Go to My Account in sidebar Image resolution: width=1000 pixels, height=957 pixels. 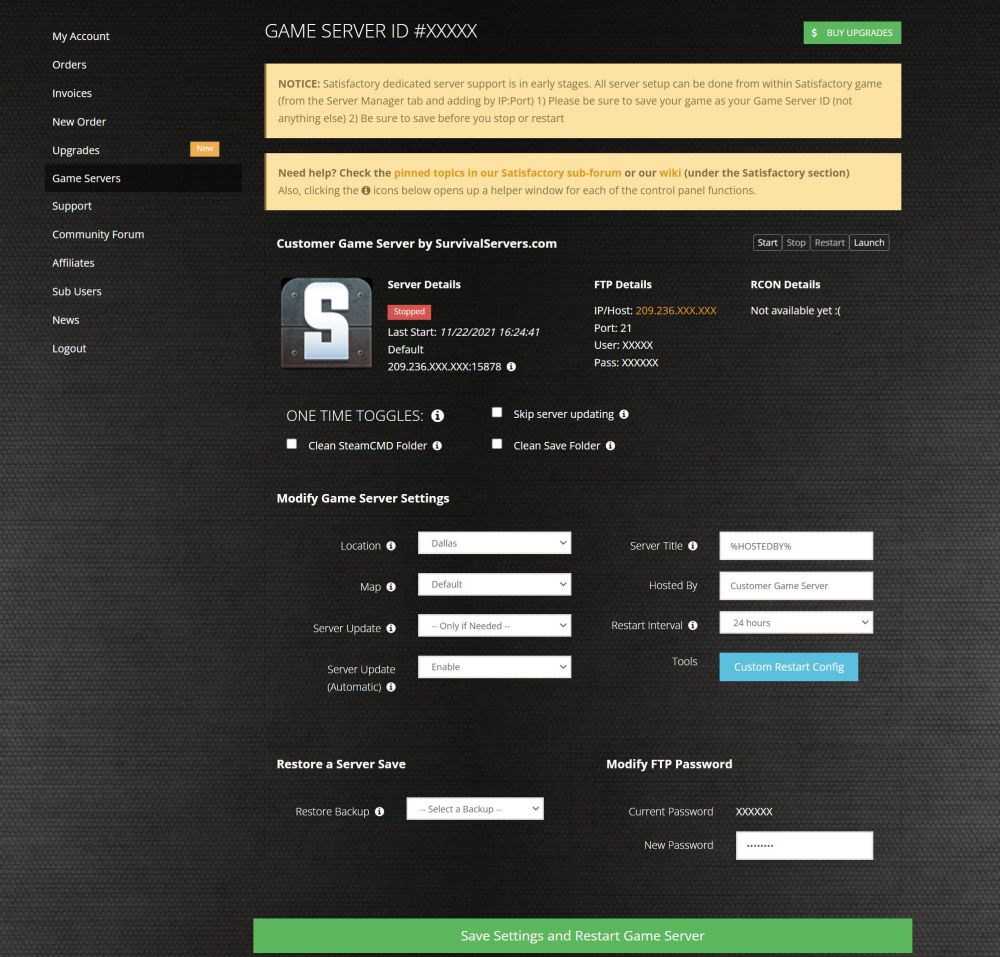point(80,36)
